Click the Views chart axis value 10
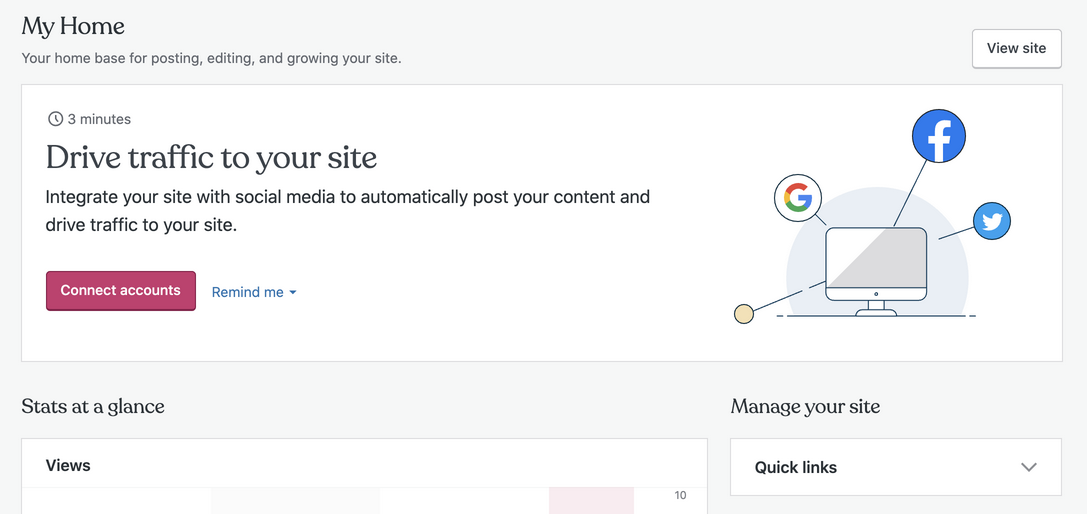This screenshot has height=514, width=1087. pos(680,495)
